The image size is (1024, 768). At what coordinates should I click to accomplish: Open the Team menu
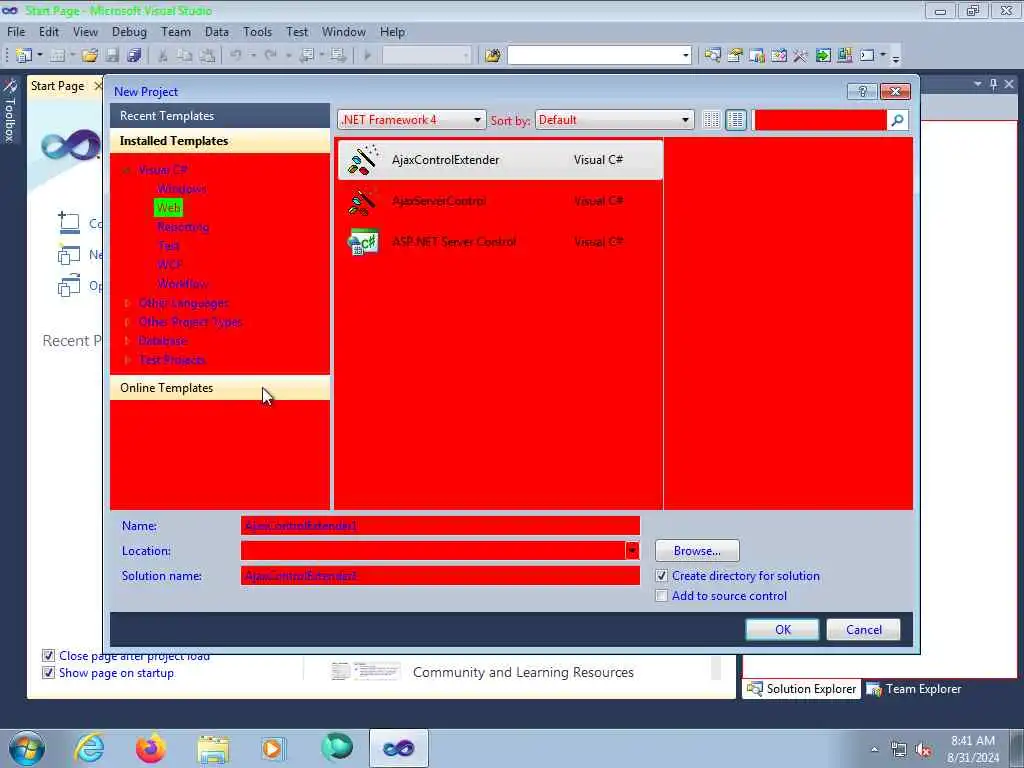(176, 31)
